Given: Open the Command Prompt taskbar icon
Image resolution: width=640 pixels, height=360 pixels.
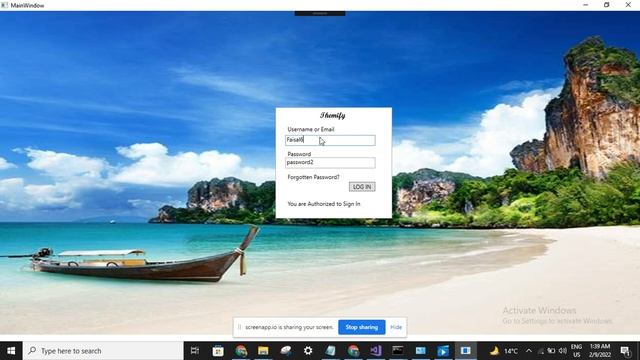Looking at the screenshot, I should pos(398,351).
